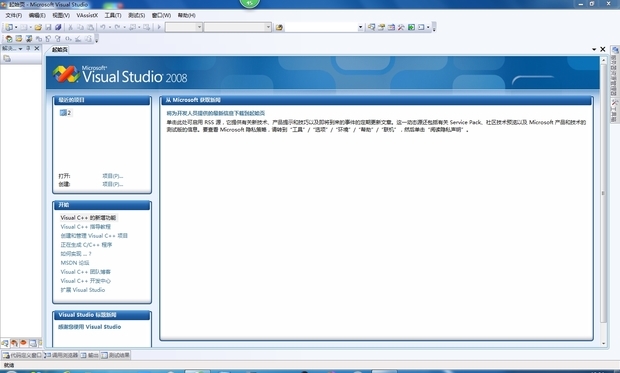Click the Start Debugging play icon
This screenshot has height=373, width=620.
point(159,27)
